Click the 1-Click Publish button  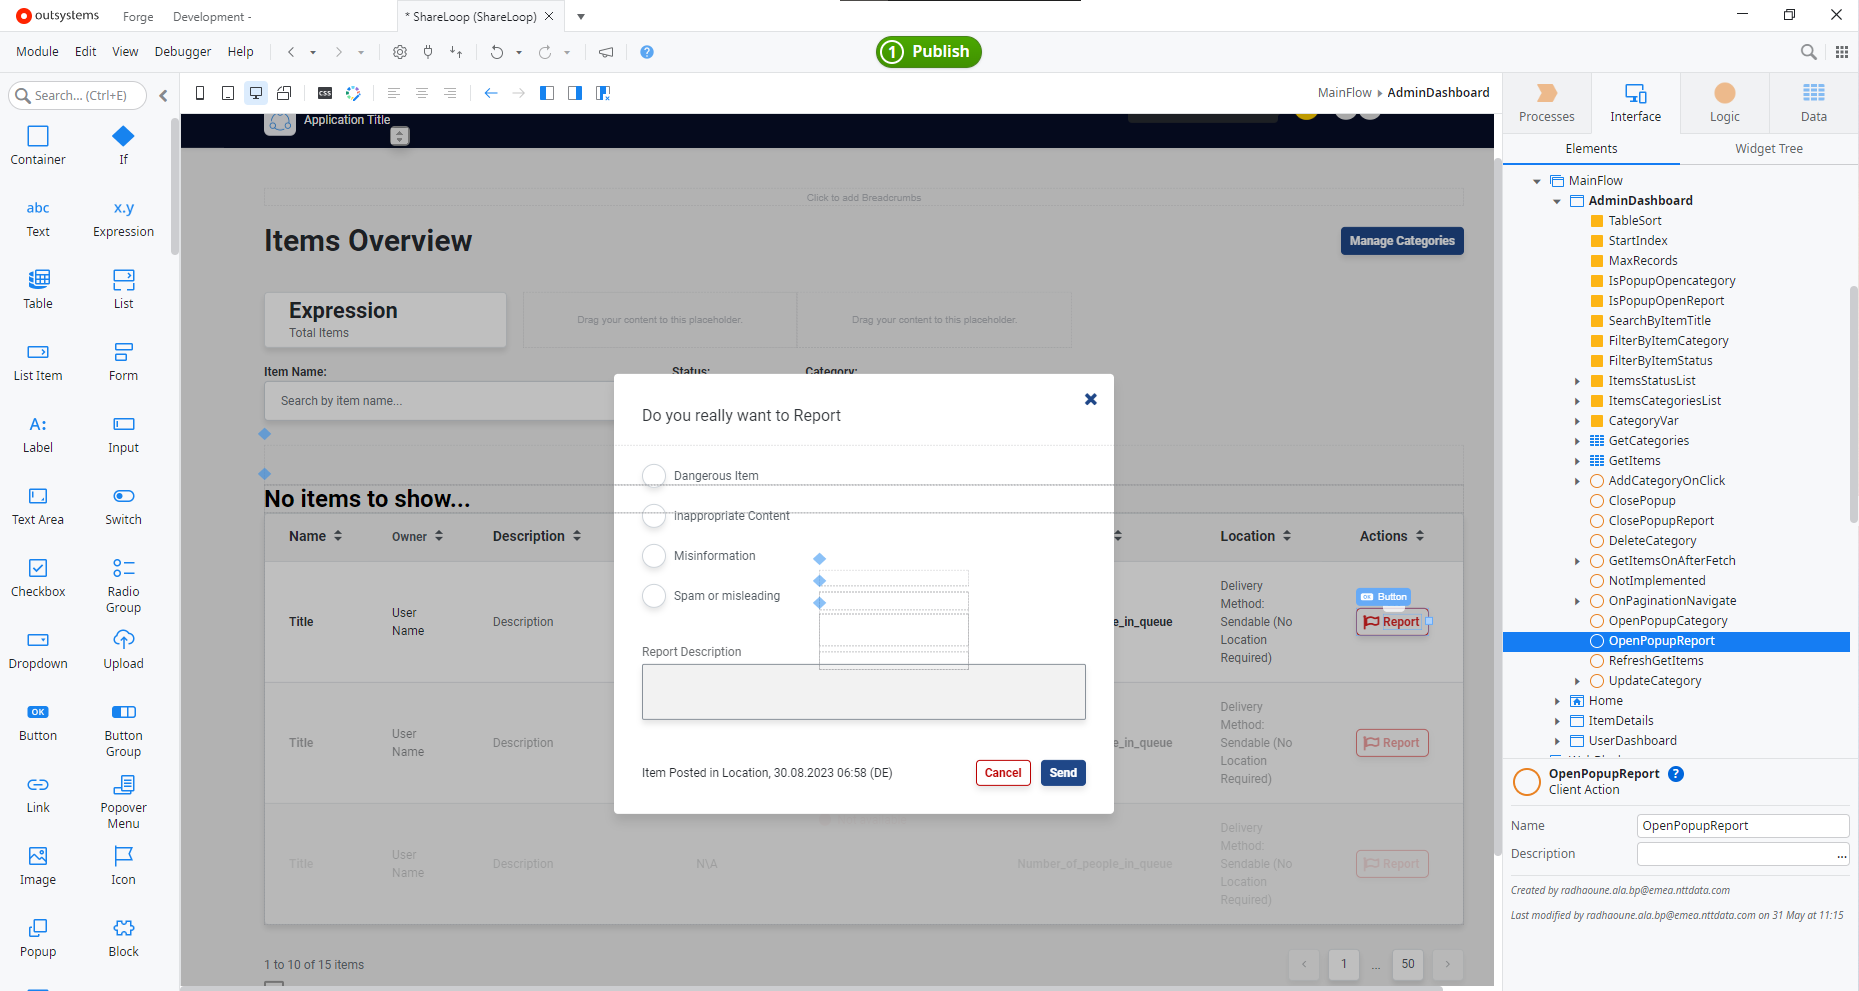click(x=928, y=52)
